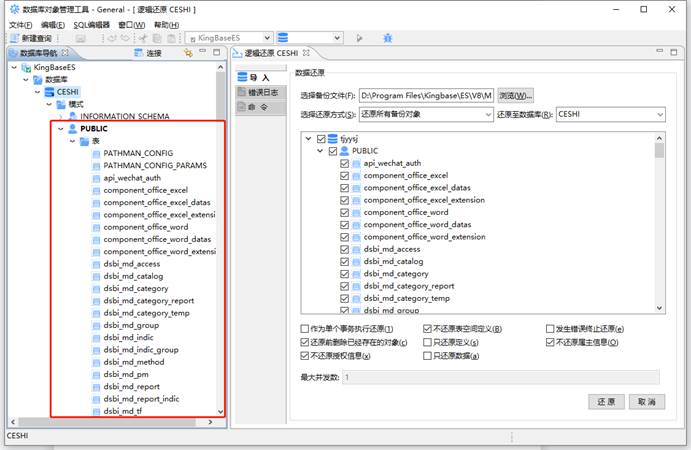The width and height of the screenshot is (691, 450).
Task: Click the backup file path field
Action: pos(426,96)
